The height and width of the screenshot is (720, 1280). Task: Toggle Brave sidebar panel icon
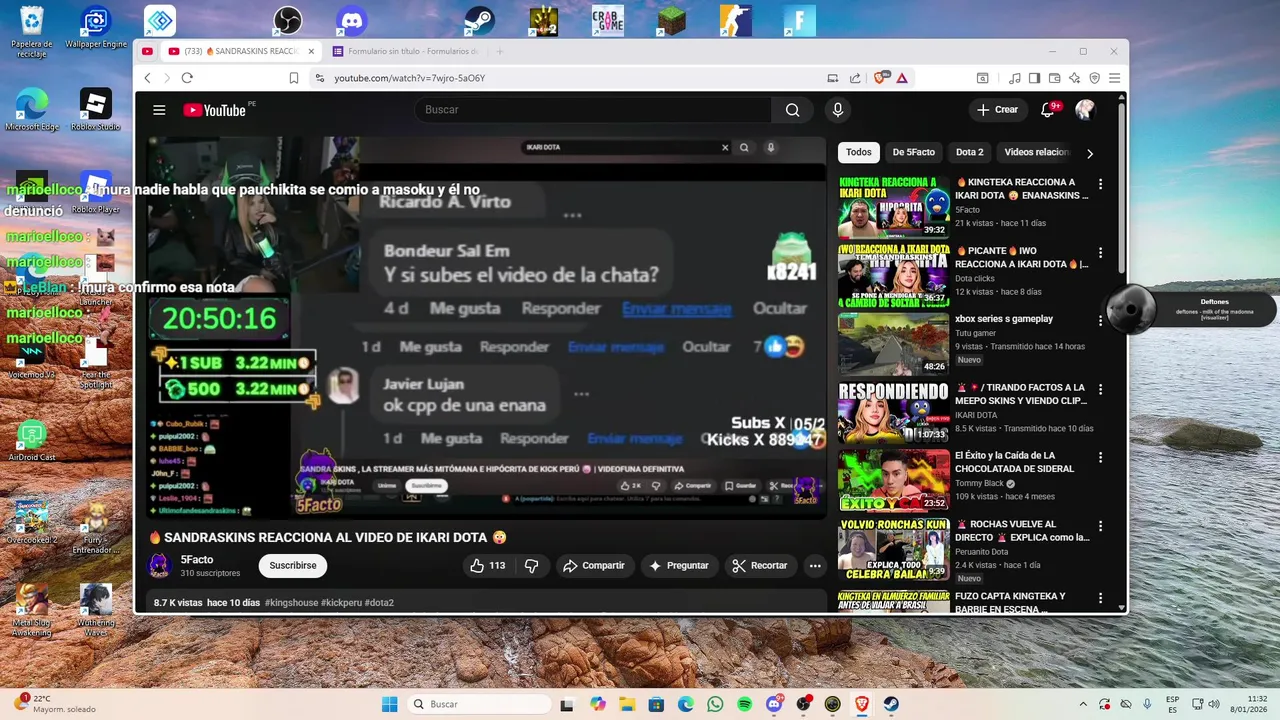1035,78
